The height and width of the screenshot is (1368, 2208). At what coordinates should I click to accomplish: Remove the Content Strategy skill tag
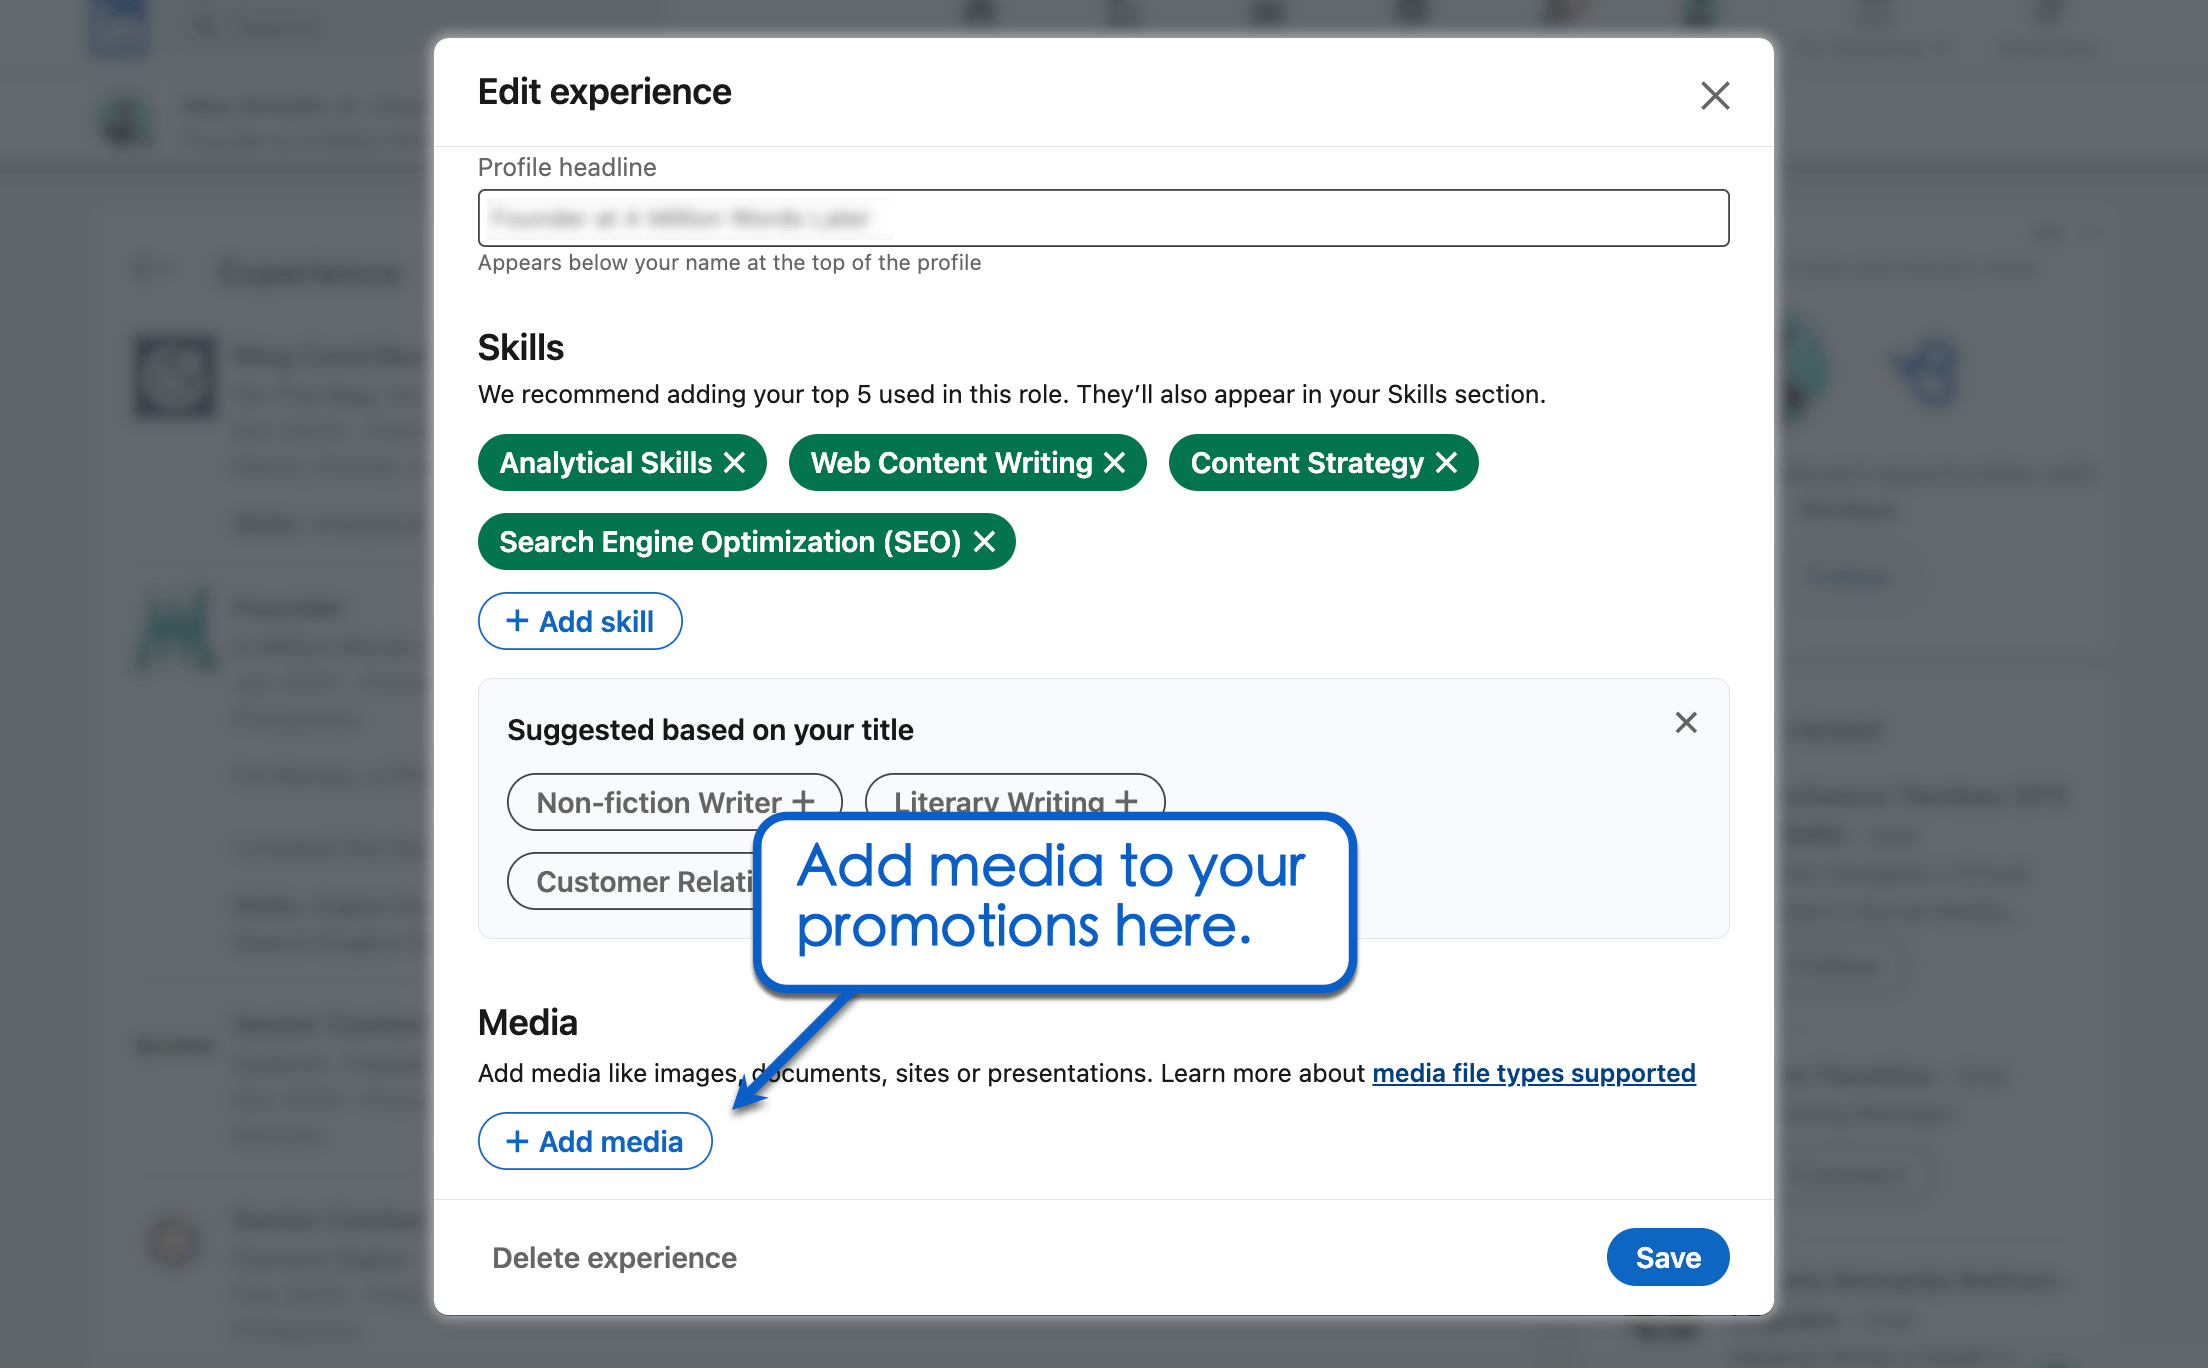coord(1448,463)
